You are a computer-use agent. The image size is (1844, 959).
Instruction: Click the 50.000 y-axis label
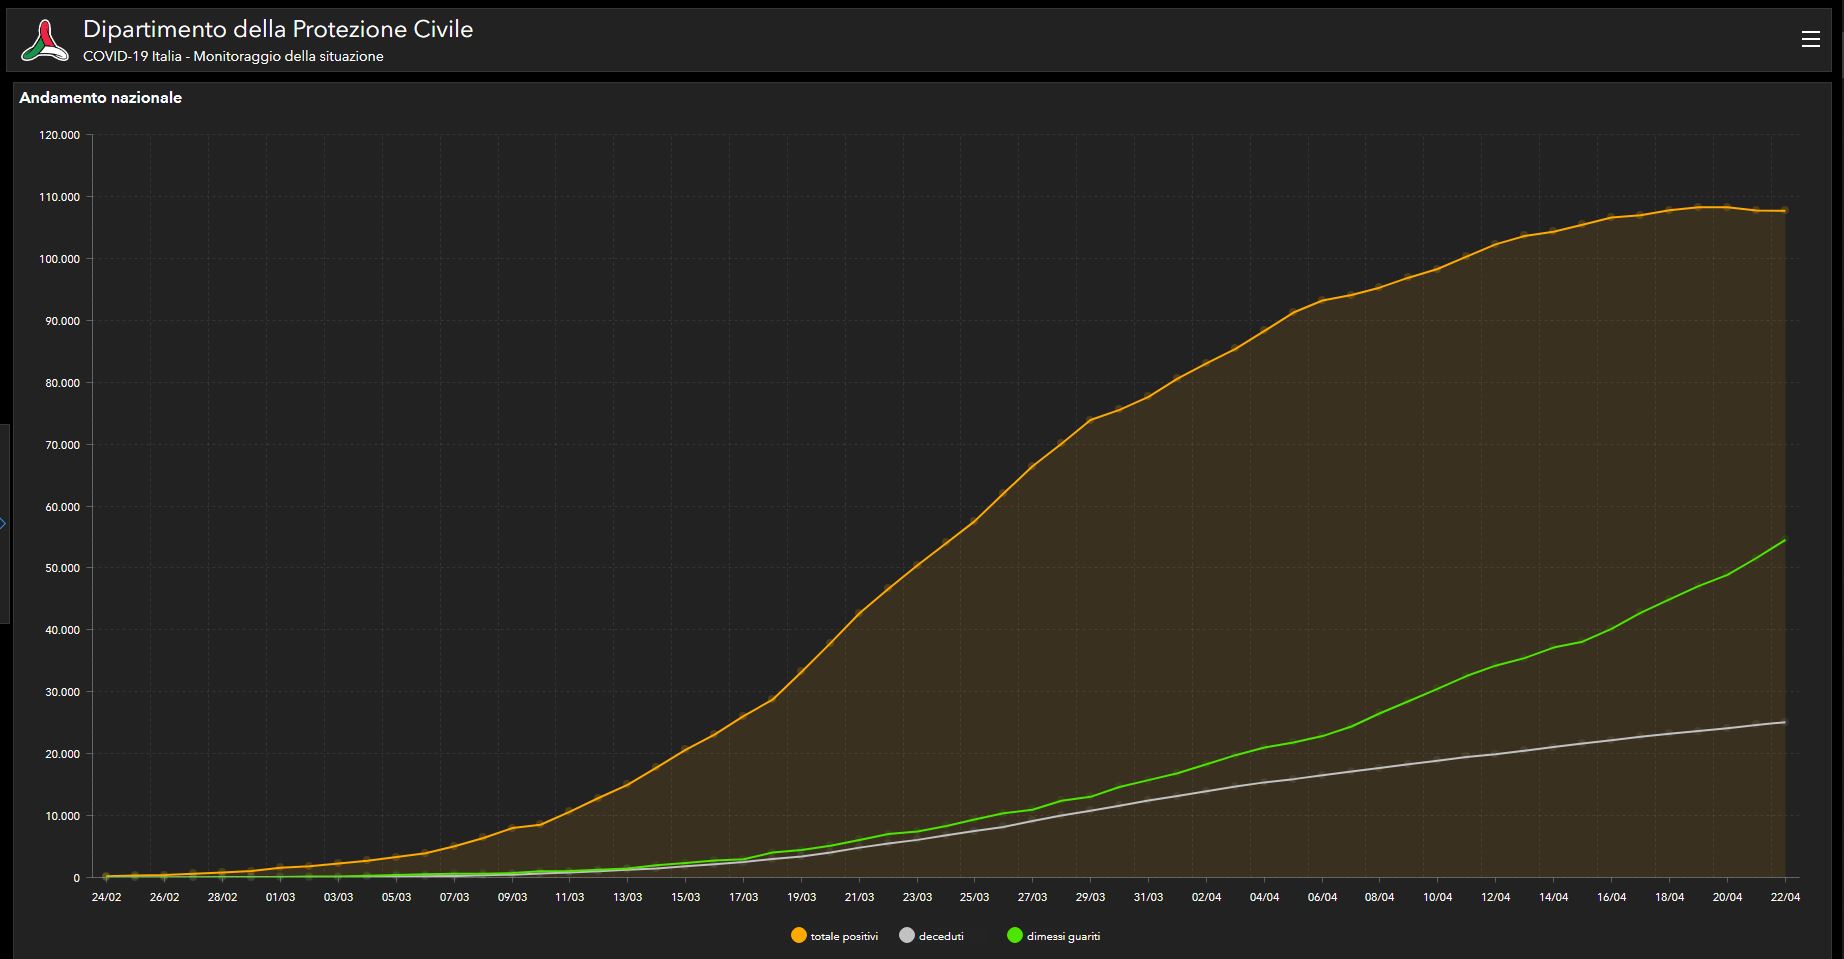click(x=63, y=568)
